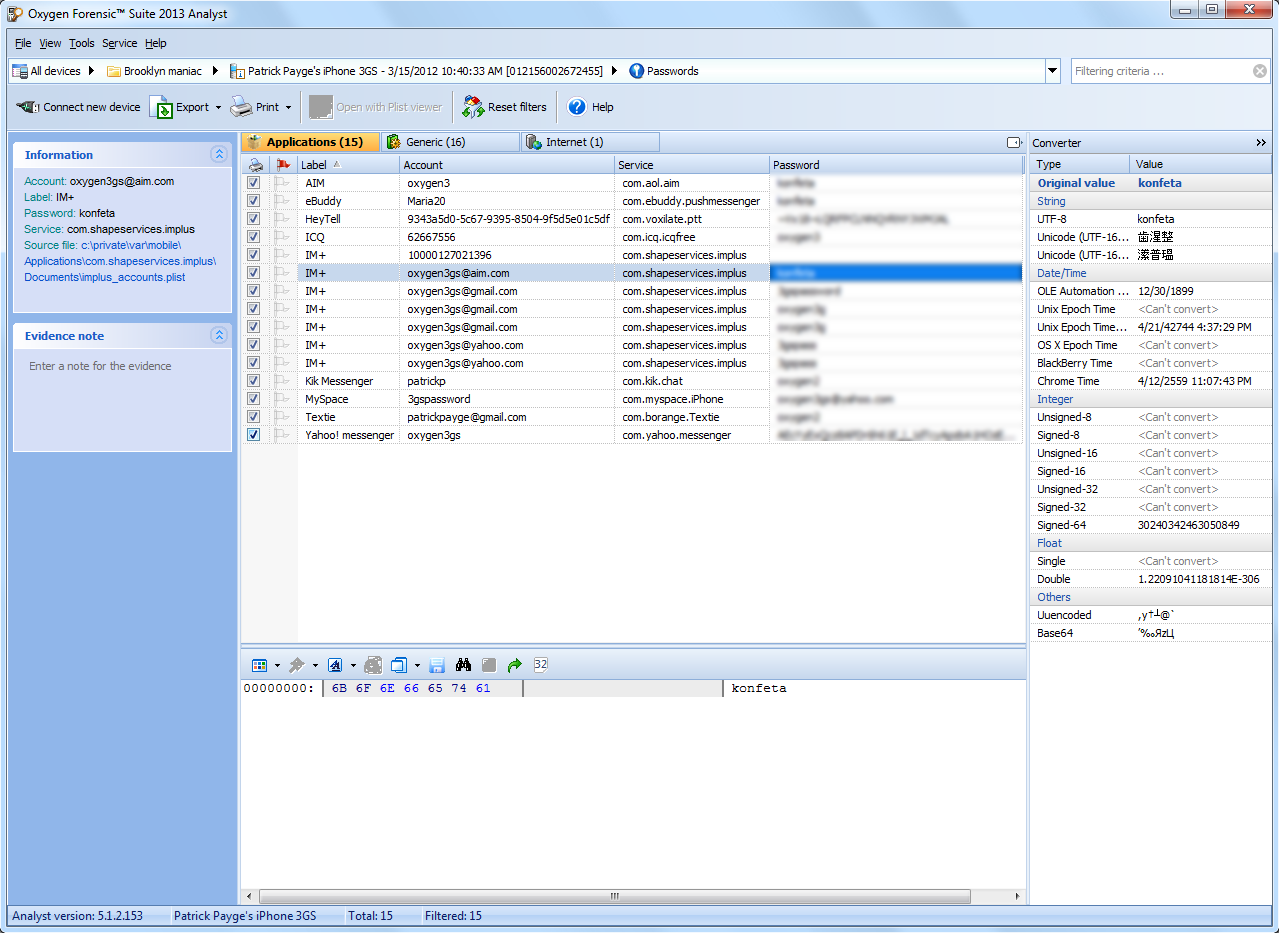
Task: Uncheck the eBuddy row checkbox
Action: 254,201
